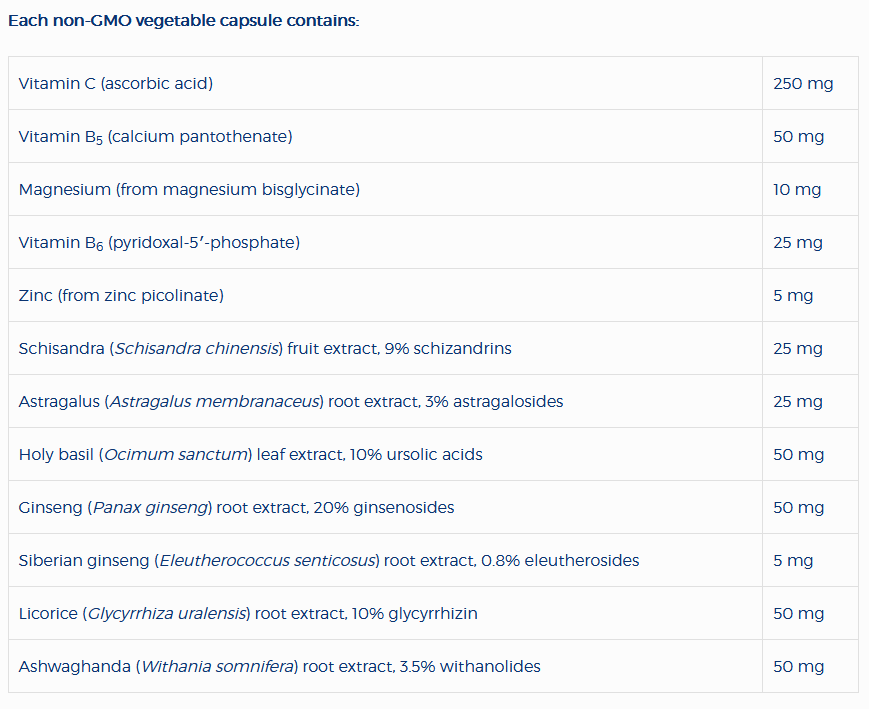Select the Ashwagandha 50 mg dosage cell
This screenshot has width=869, height=709.
click(798, 666)
